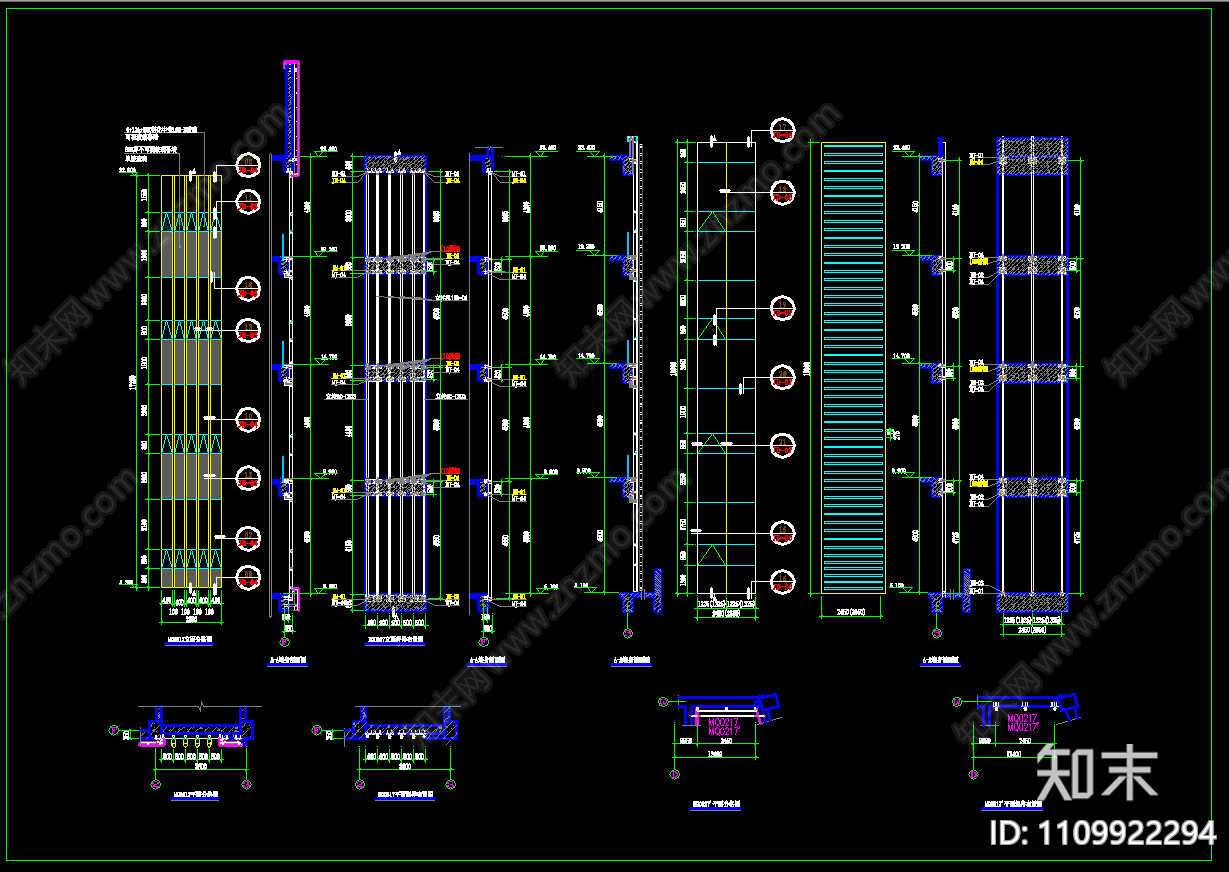Click the yellow-gridded curtain wall elevation
Screen dimensions: 1229x872
pyautogui.click(x=179, y=380)
